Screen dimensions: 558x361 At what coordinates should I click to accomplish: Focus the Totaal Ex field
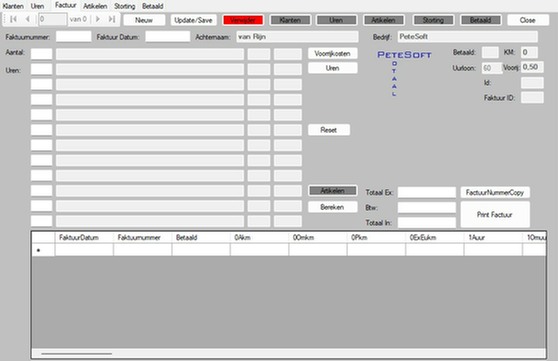(427, 192)
